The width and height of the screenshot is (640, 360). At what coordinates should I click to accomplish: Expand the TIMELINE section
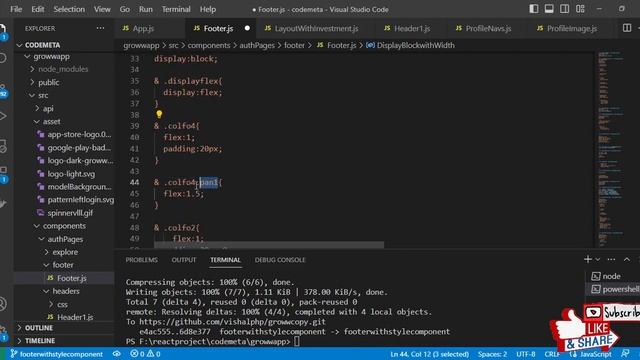pos(64,340)
